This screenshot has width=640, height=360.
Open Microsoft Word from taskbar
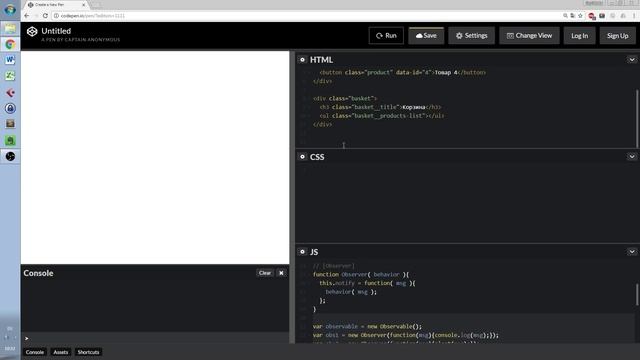[x=10, y=60]
